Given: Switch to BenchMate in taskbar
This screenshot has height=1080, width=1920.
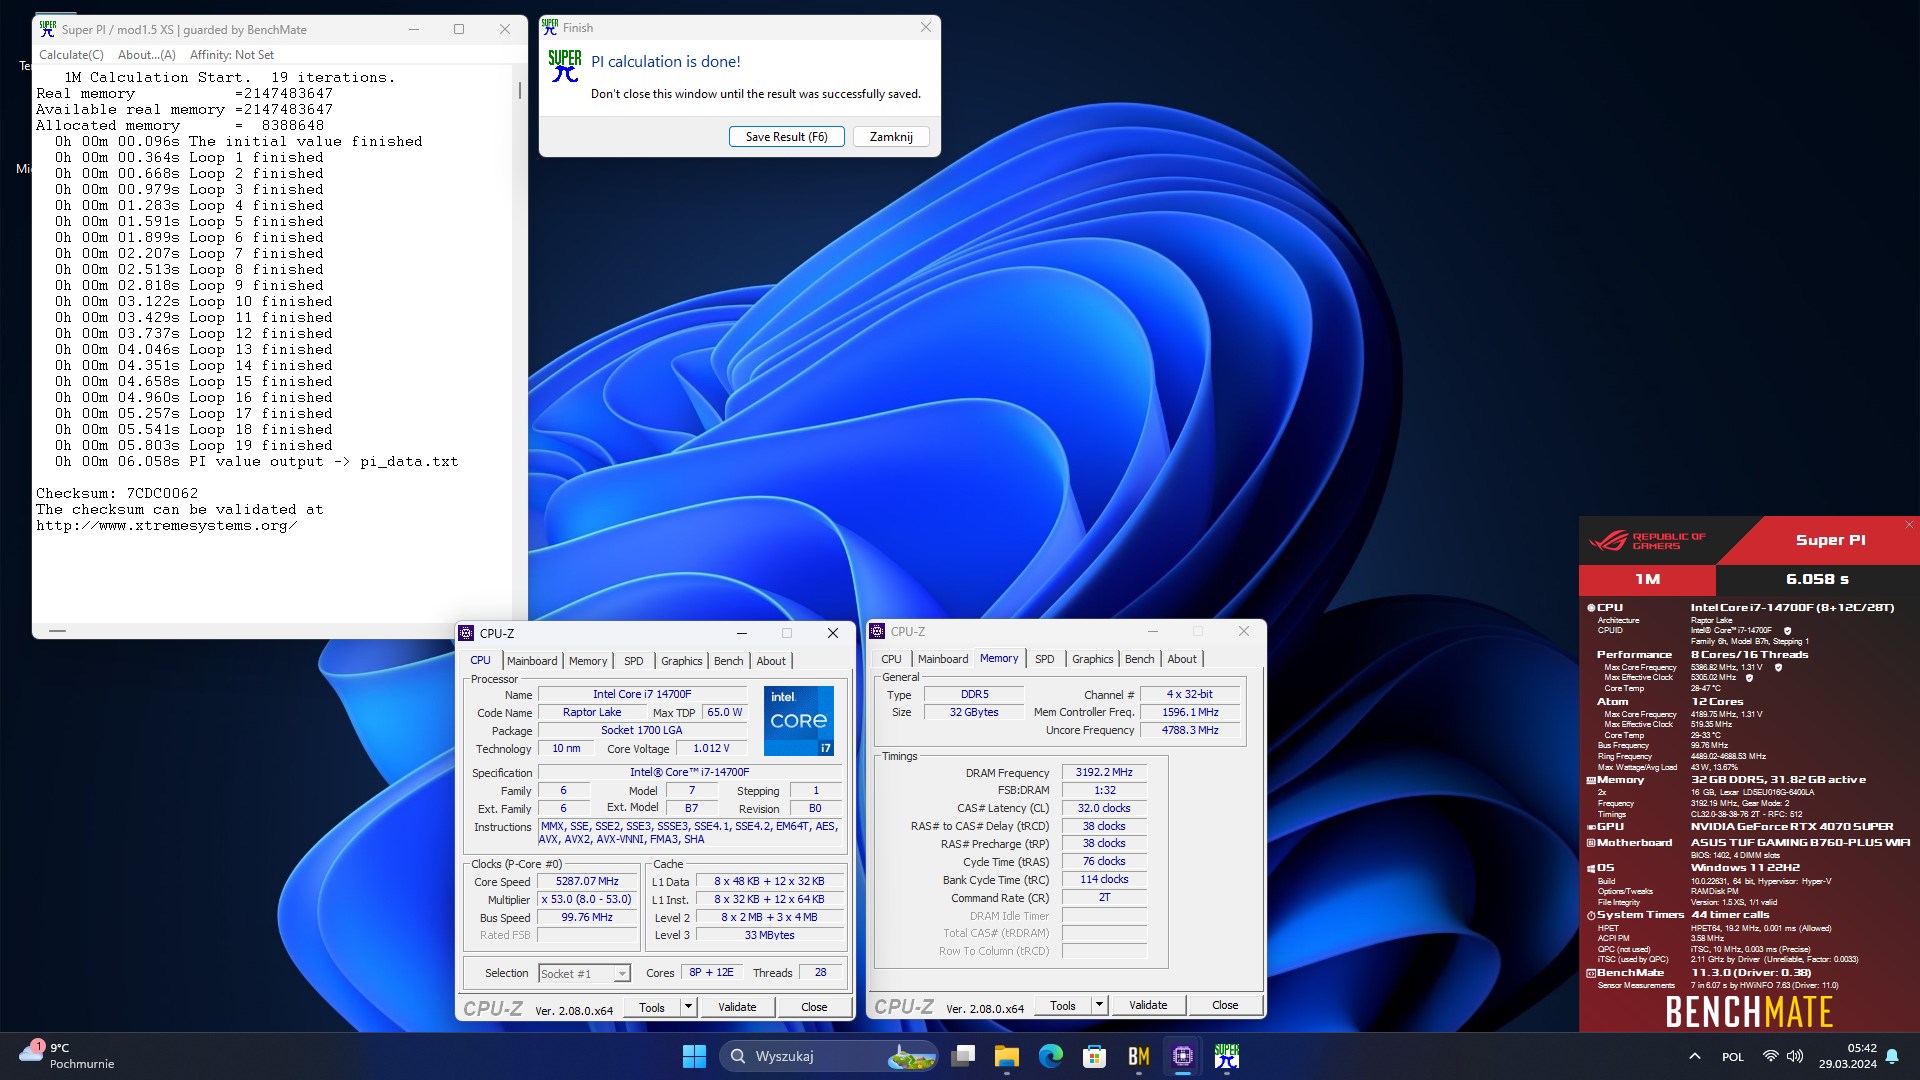Looking at the screenshot, I should [x=1139, y=1056].
